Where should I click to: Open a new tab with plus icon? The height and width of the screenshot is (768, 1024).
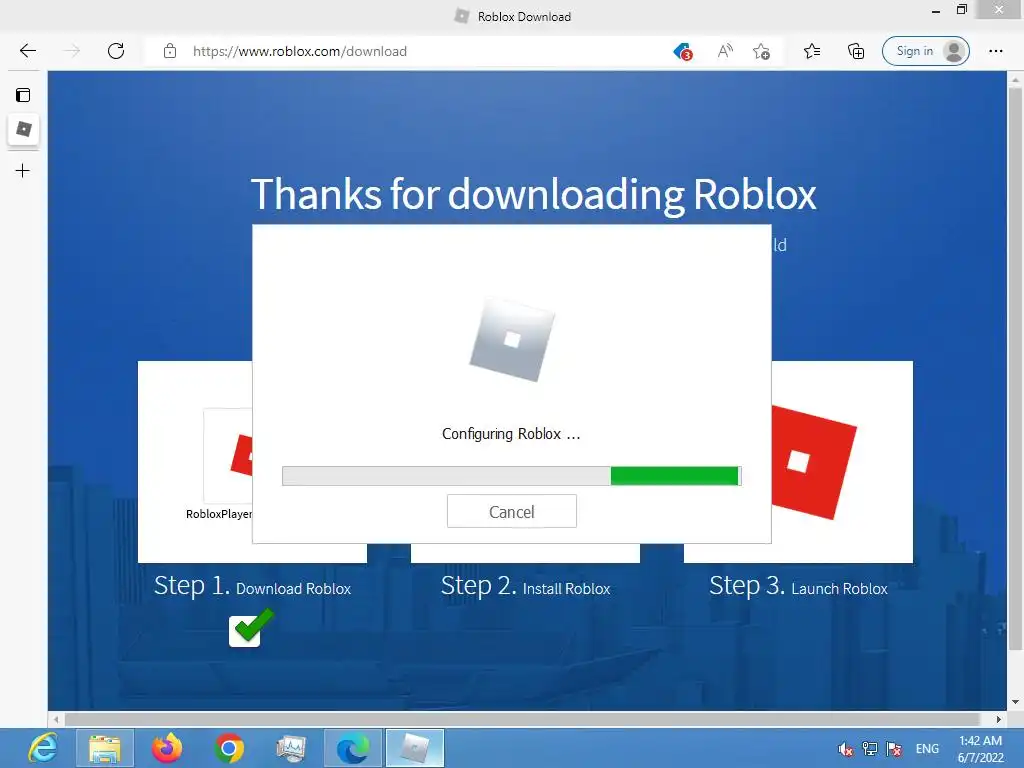coord(23,171)
